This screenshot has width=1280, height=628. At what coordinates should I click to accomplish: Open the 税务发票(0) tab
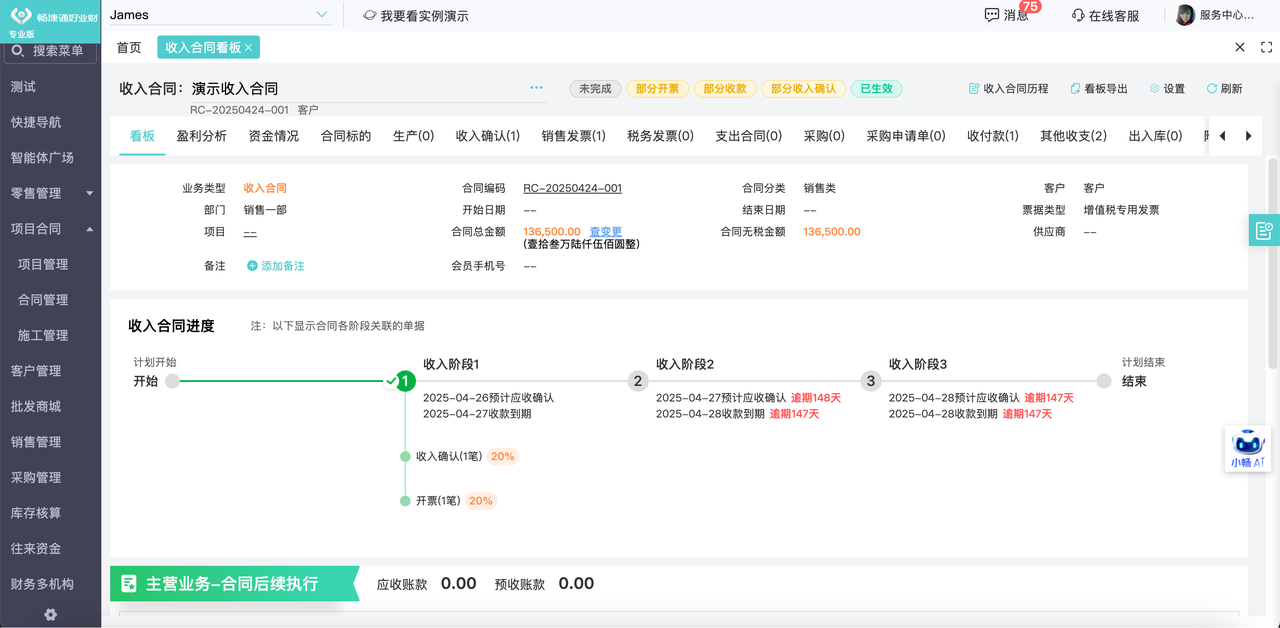(x=660, y=136)
